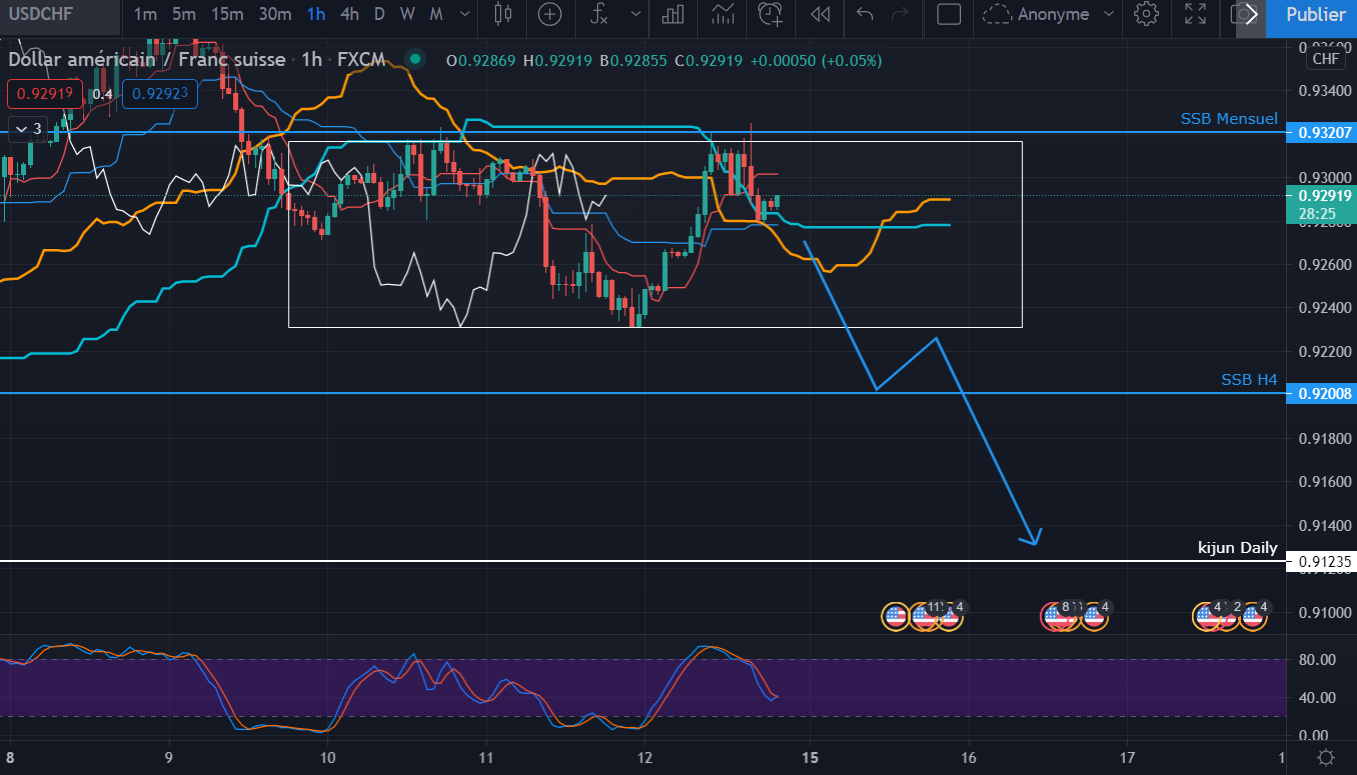Redo the last undone action

899,15
